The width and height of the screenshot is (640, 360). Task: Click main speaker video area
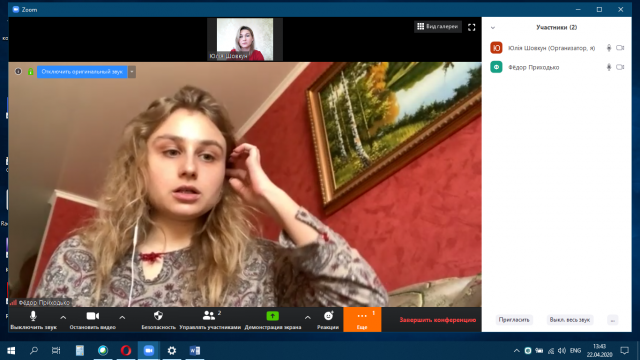coord(245,184)
